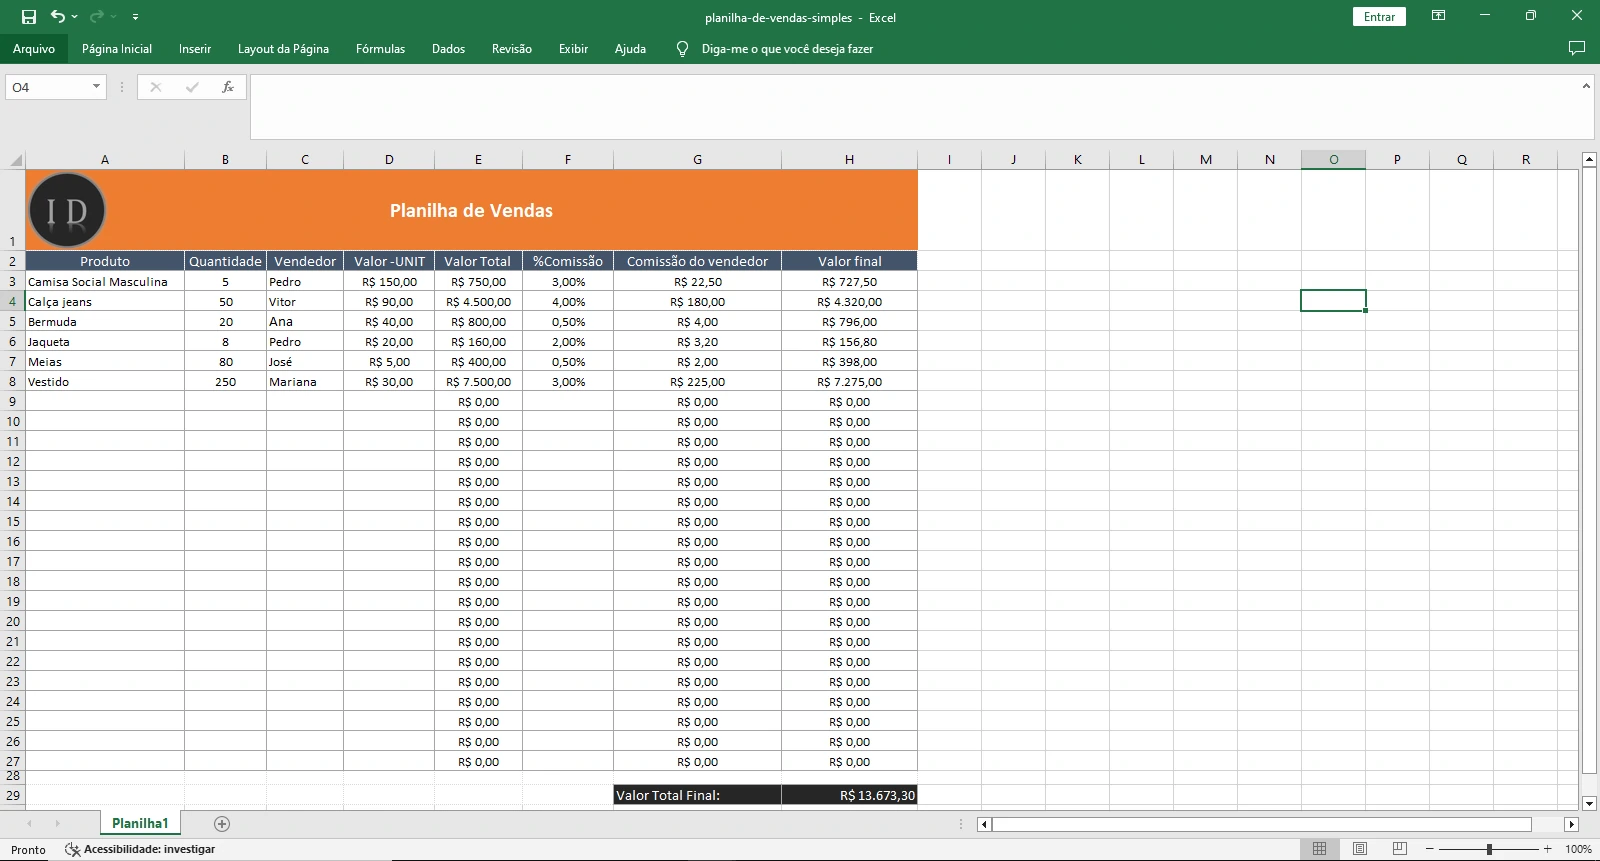
Task: Open the Name Box dropdown arrow
Action: coord(96,87)
